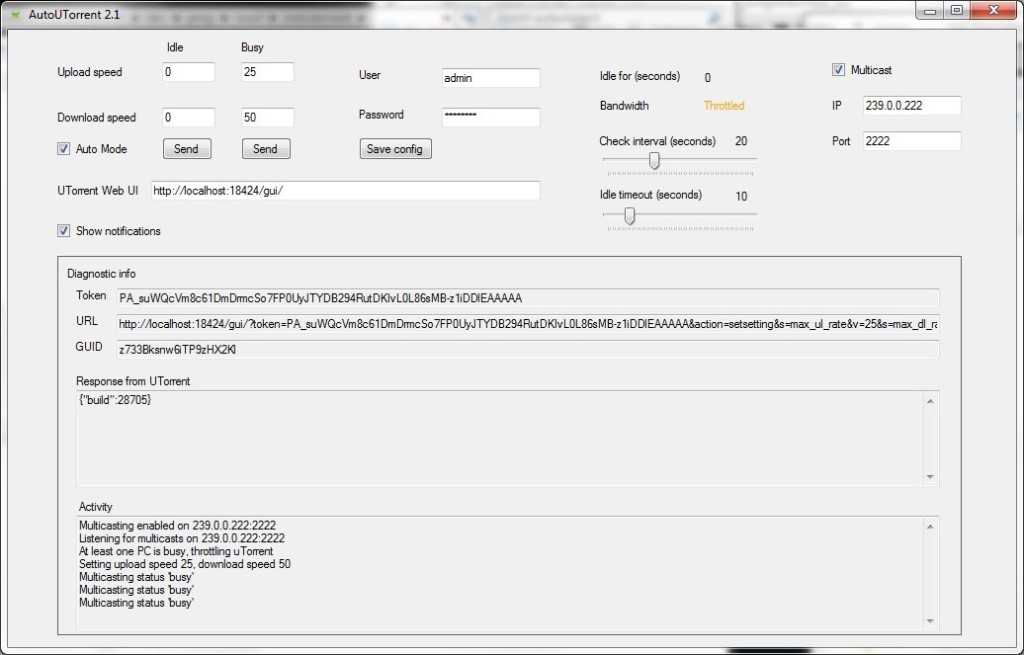Viewport: 1024px width, 655px height.
Task: Select the Download speed Busy field
Action: click(266, 116)
